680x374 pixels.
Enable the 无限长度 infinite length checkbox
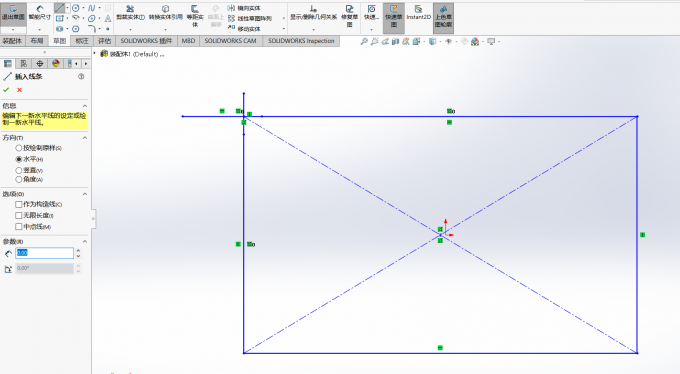coord(19,215)
